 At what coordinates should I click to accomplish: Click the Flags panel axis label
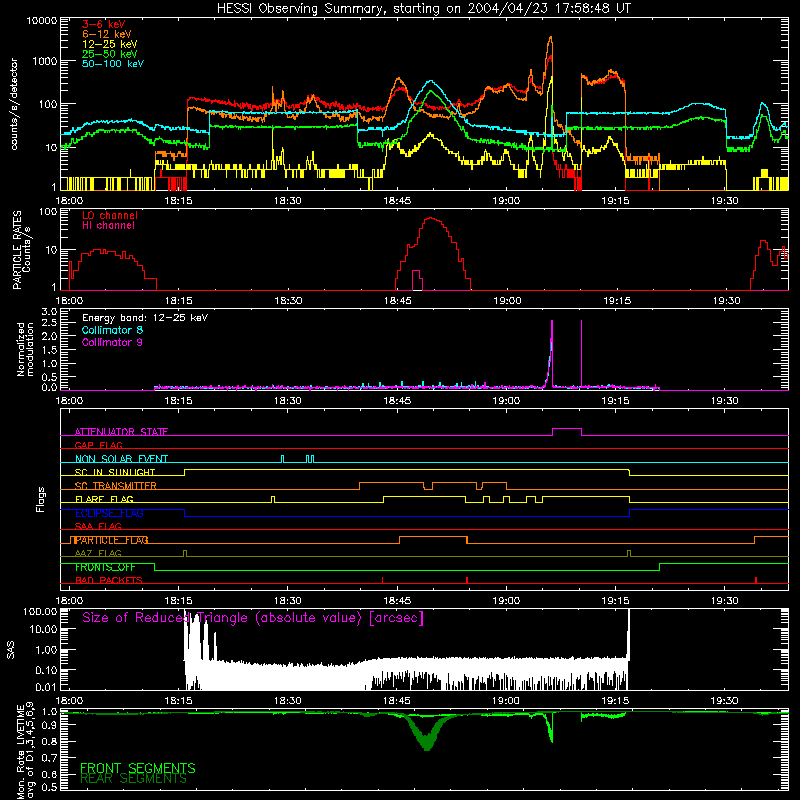(40, 499)
